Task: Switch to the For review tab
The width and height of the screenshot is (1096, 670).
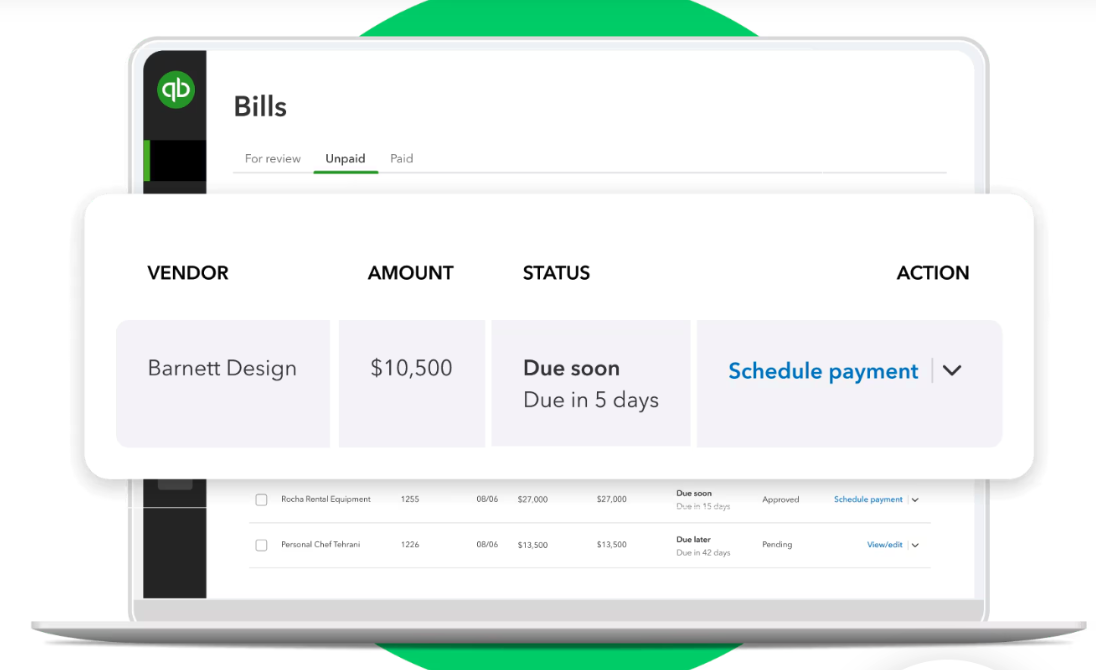Action: pos(273,159)
